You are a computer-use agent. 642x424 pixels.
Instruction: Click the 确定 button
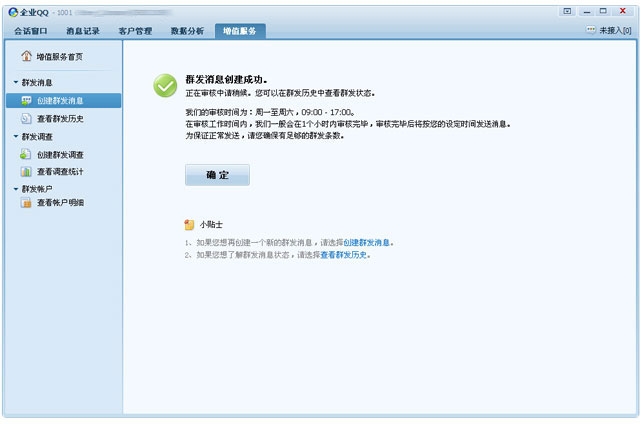[x=217, y=175]
